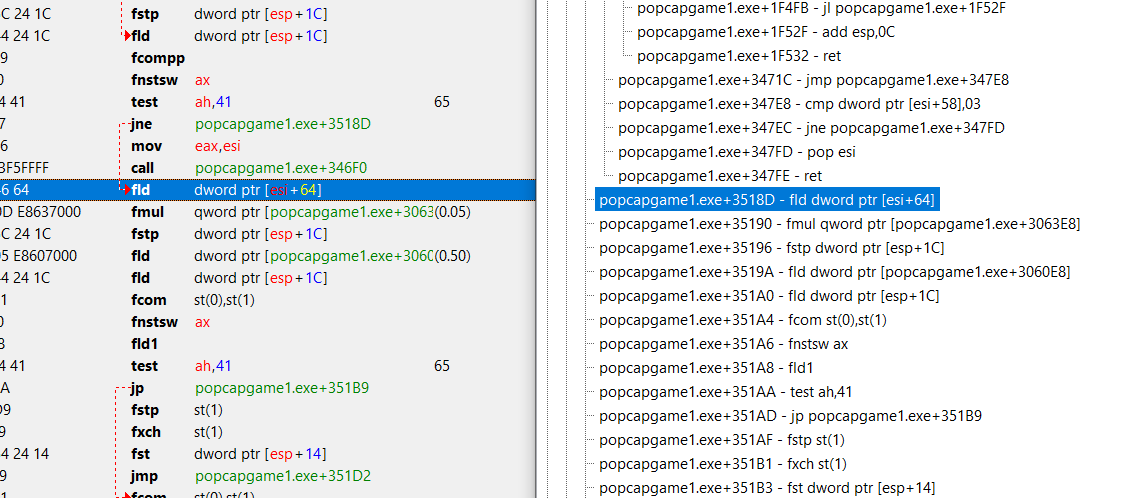1124x498 pixels.
Task: Select test ah,41 row just above jp
Action: [x=267, y=366]
